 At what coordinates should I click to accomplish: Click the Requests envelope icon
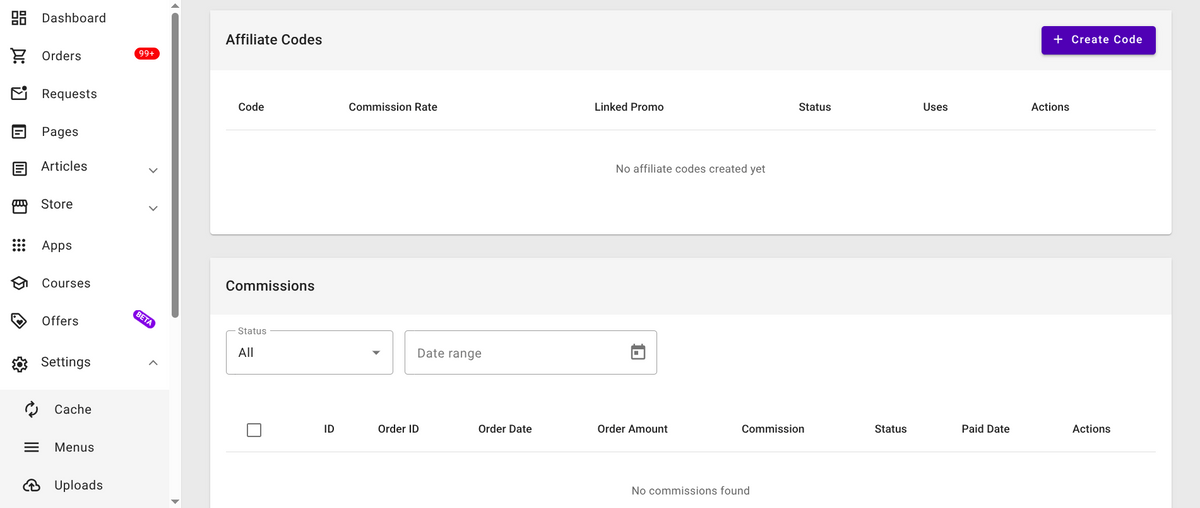pyautogui.click(x=19, y=94)
